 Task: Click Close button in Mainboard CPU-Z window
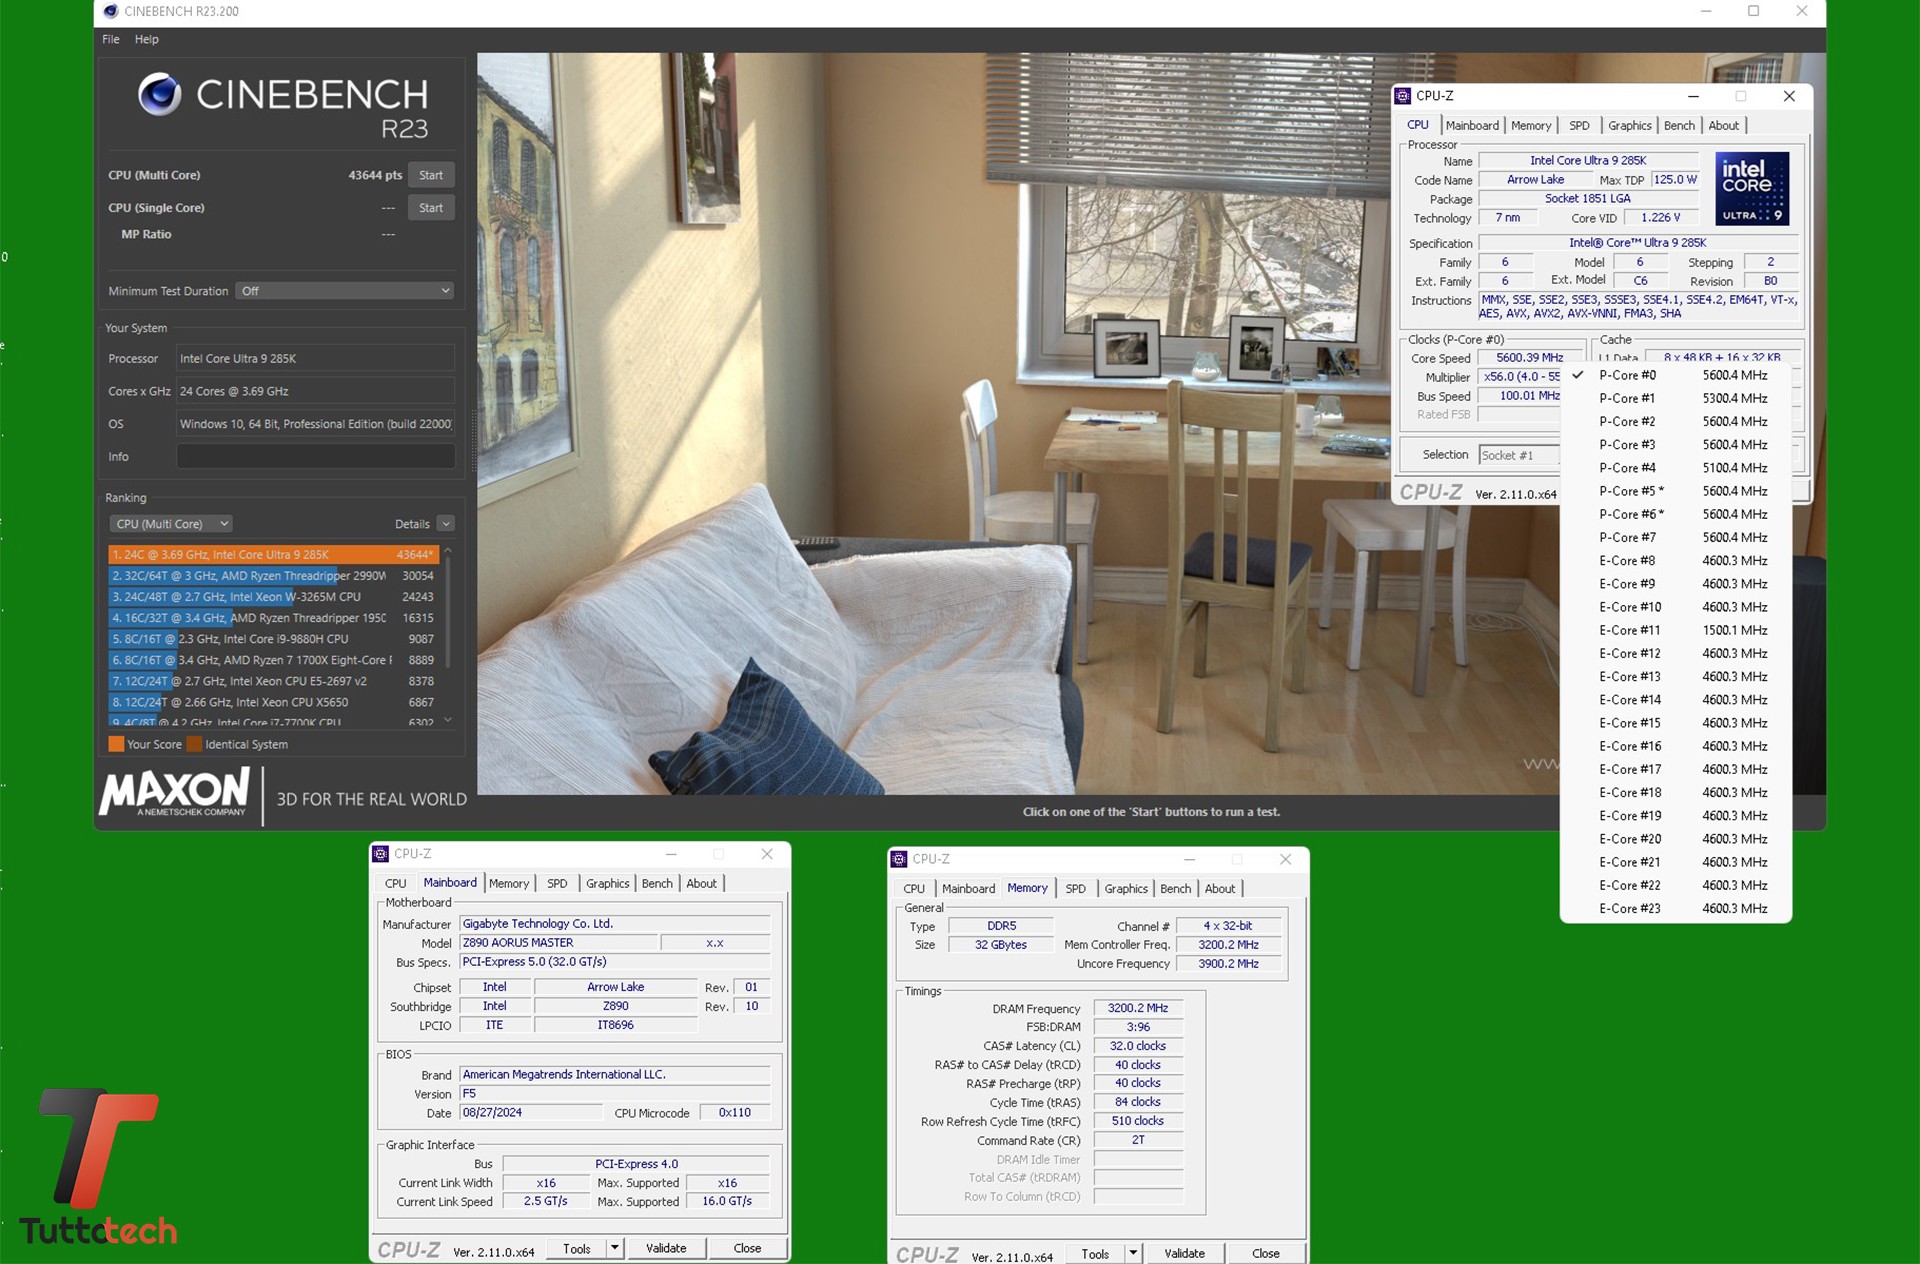click(x=747, y=1248)
